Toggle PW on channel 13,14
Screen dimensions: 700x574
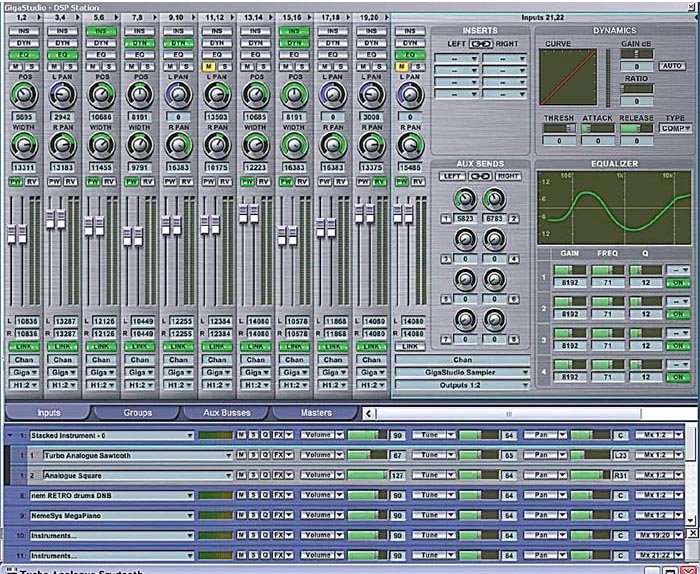click(x=247, y=182)
